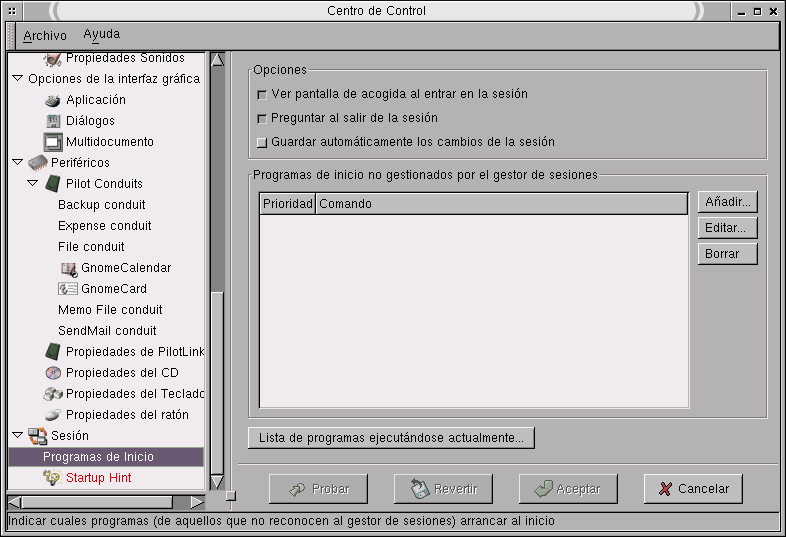This screenshot has width=786, height=537.
Task: Click the Prioridad column header
Action: [x=287, y=204]
